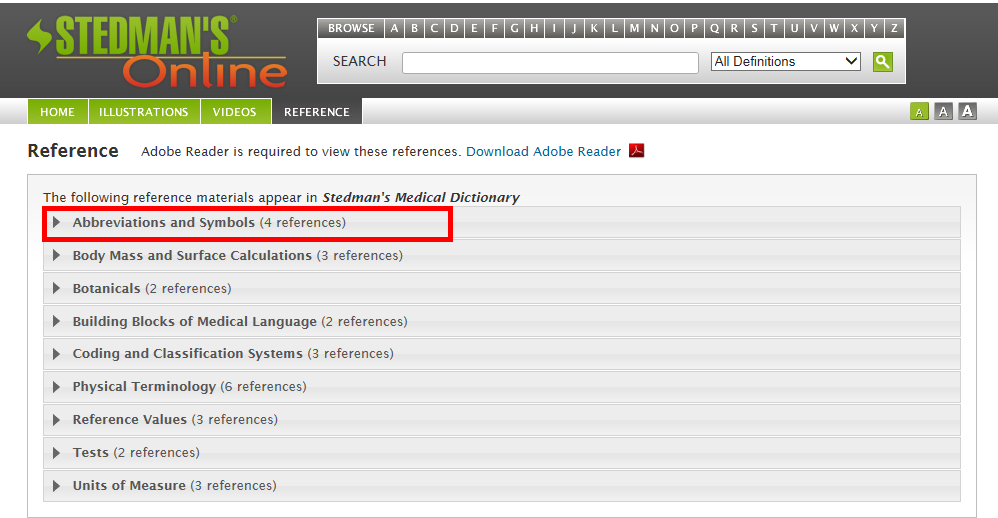Expand Coding and Classification Systems
Viewport: 998px width, 518px height.
tap(502, 354)
